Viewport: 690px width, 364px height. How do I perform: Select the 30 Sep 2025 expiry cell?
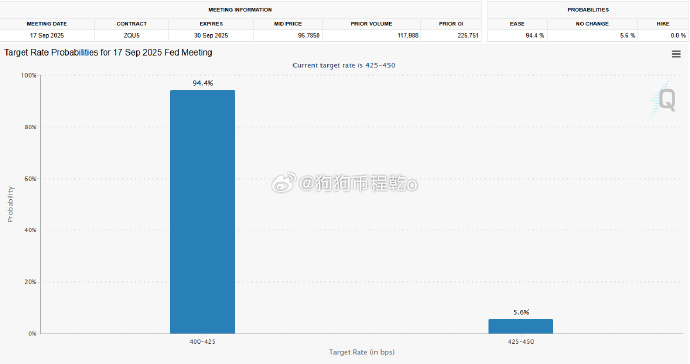pos(211,36)
